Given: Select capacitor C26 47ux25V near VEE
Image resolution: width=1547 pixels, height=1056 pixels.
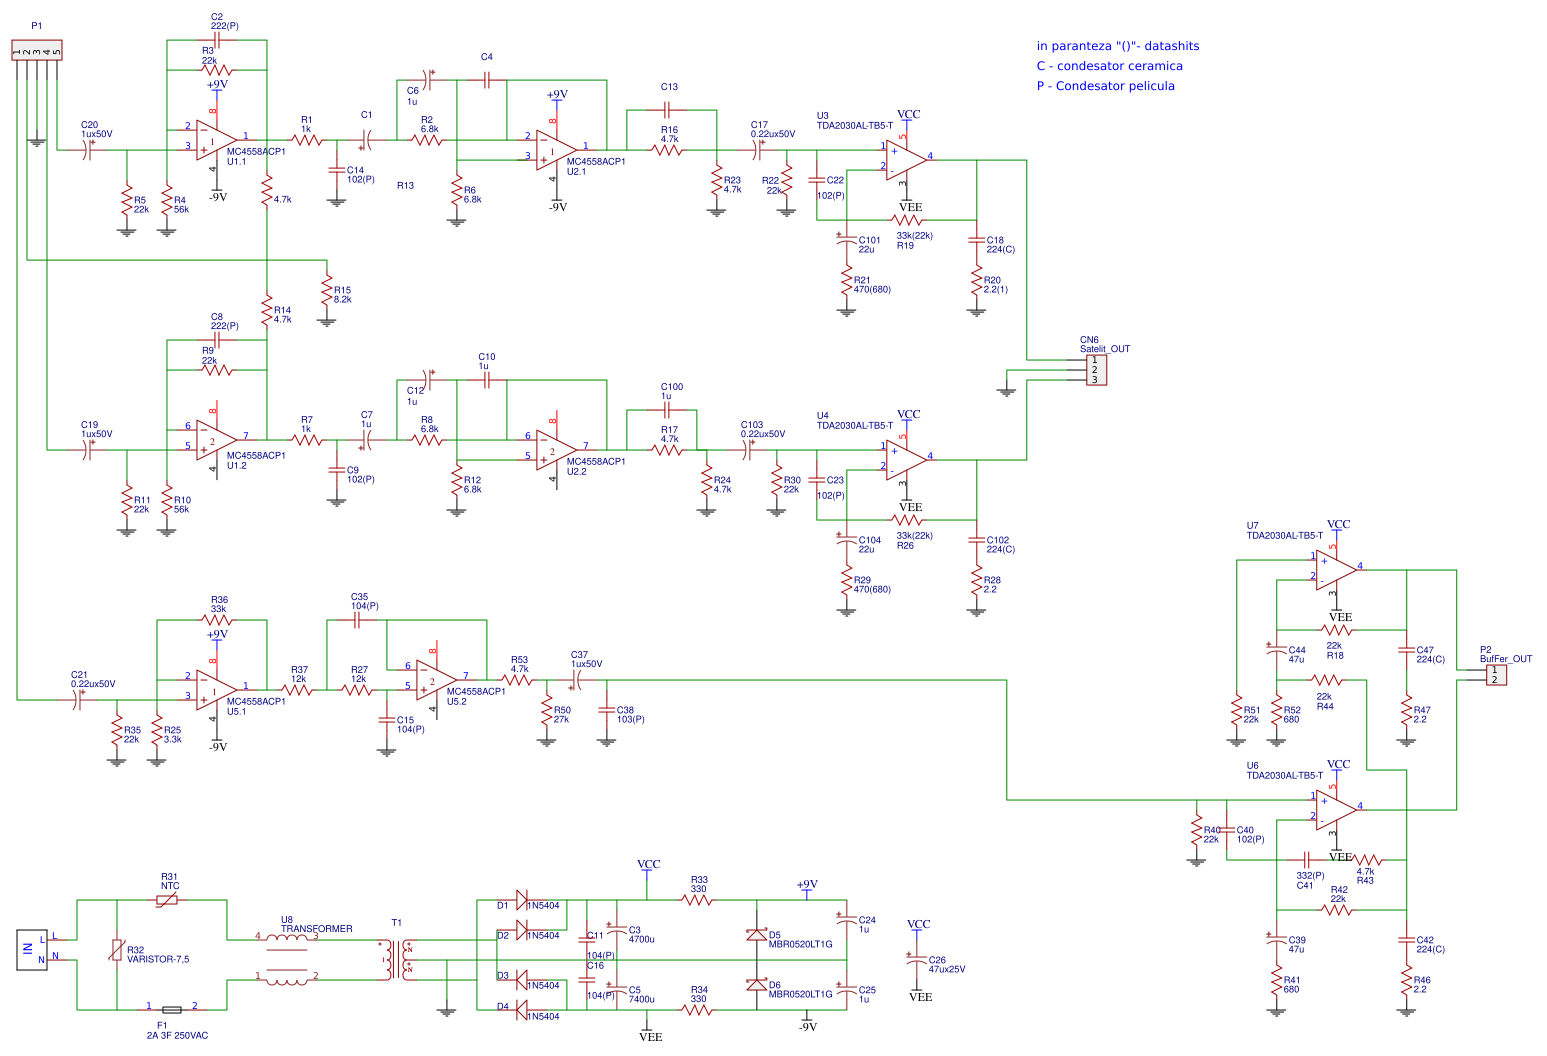Looking at the screenshot, I should pos(918,958).
